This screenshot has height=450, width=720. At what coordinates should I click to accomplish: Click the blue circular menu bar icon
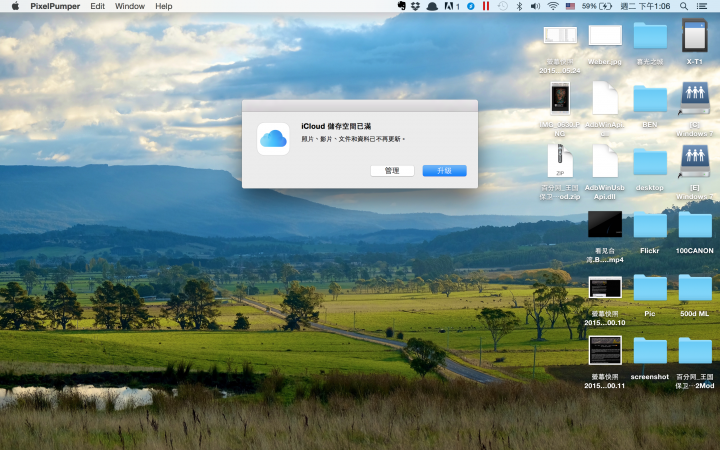click(471, 6)
